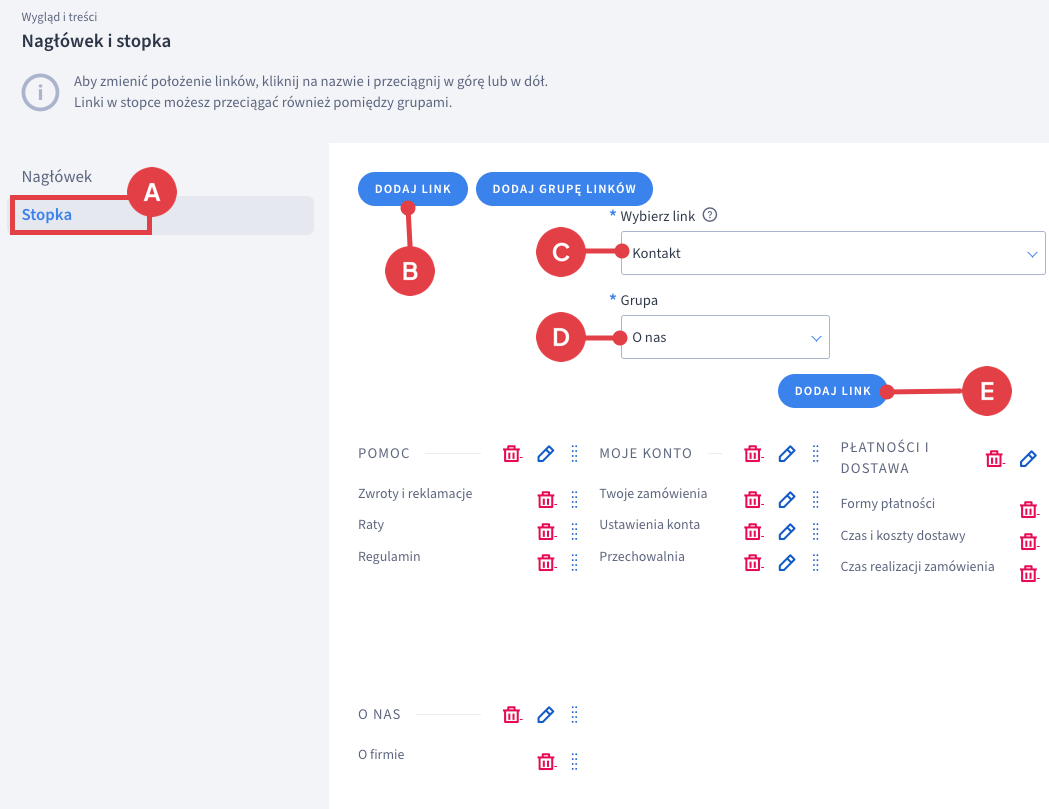The width and height of the screenshot is (1049, 809).
Task: Delete the Raty link
Action: pos(546,531)
